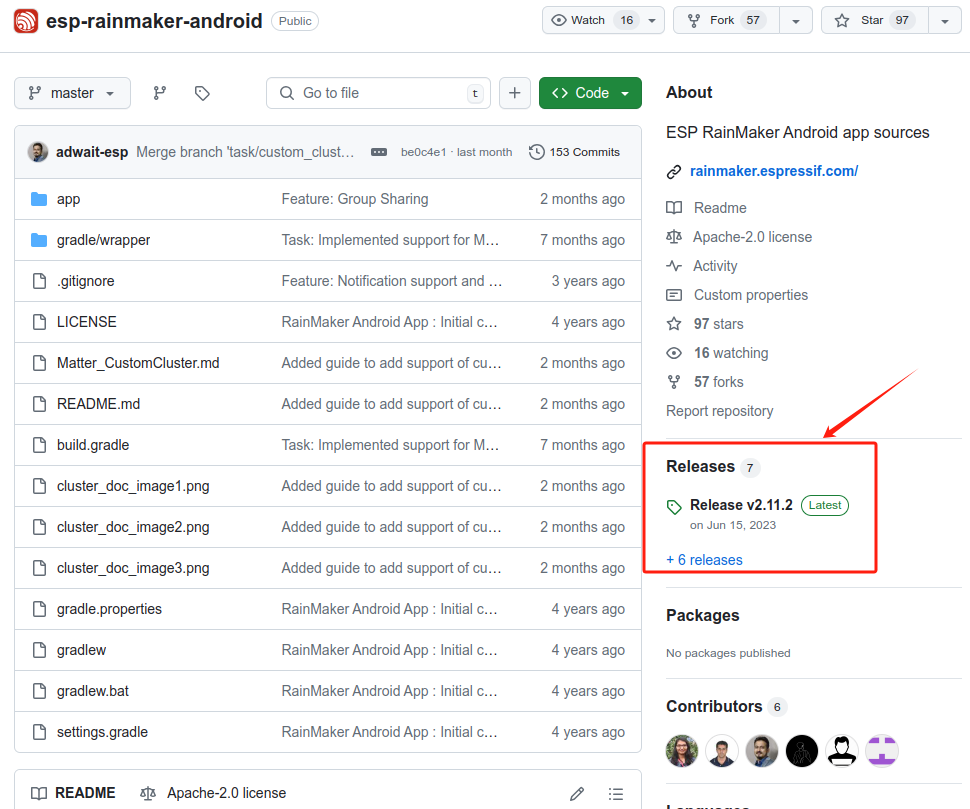Fork the repository
970x809 pixels.
[726, 20]
